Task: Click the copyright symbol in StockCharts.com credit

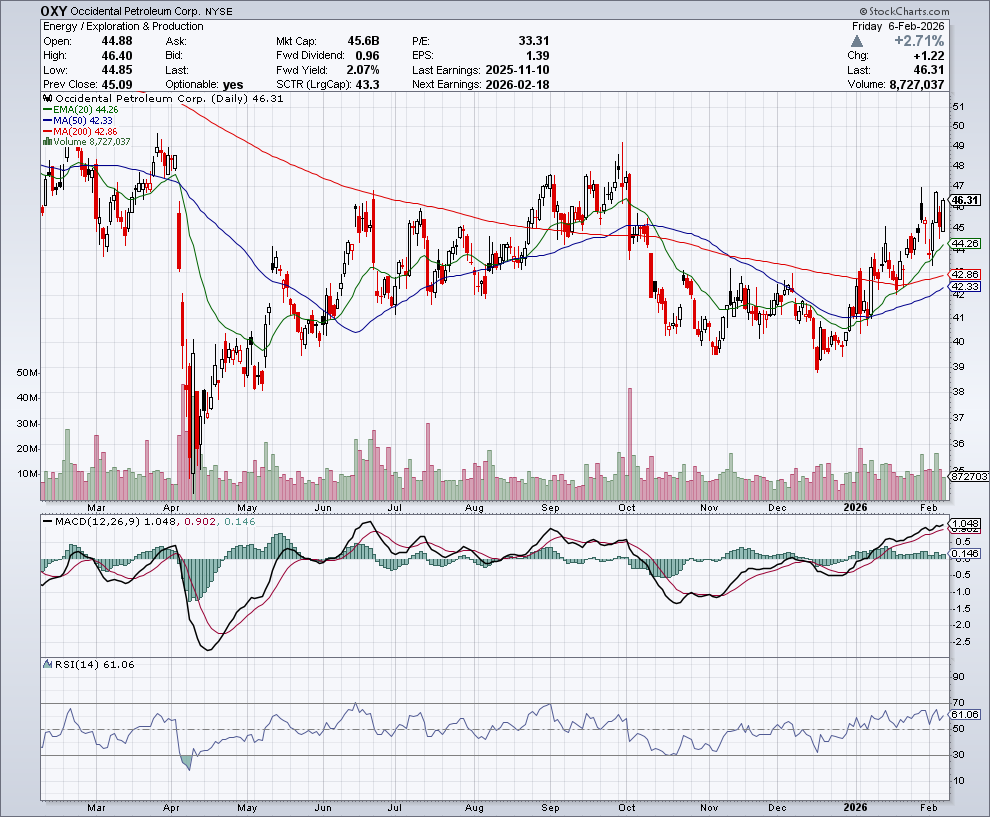Action: [863, 12]
